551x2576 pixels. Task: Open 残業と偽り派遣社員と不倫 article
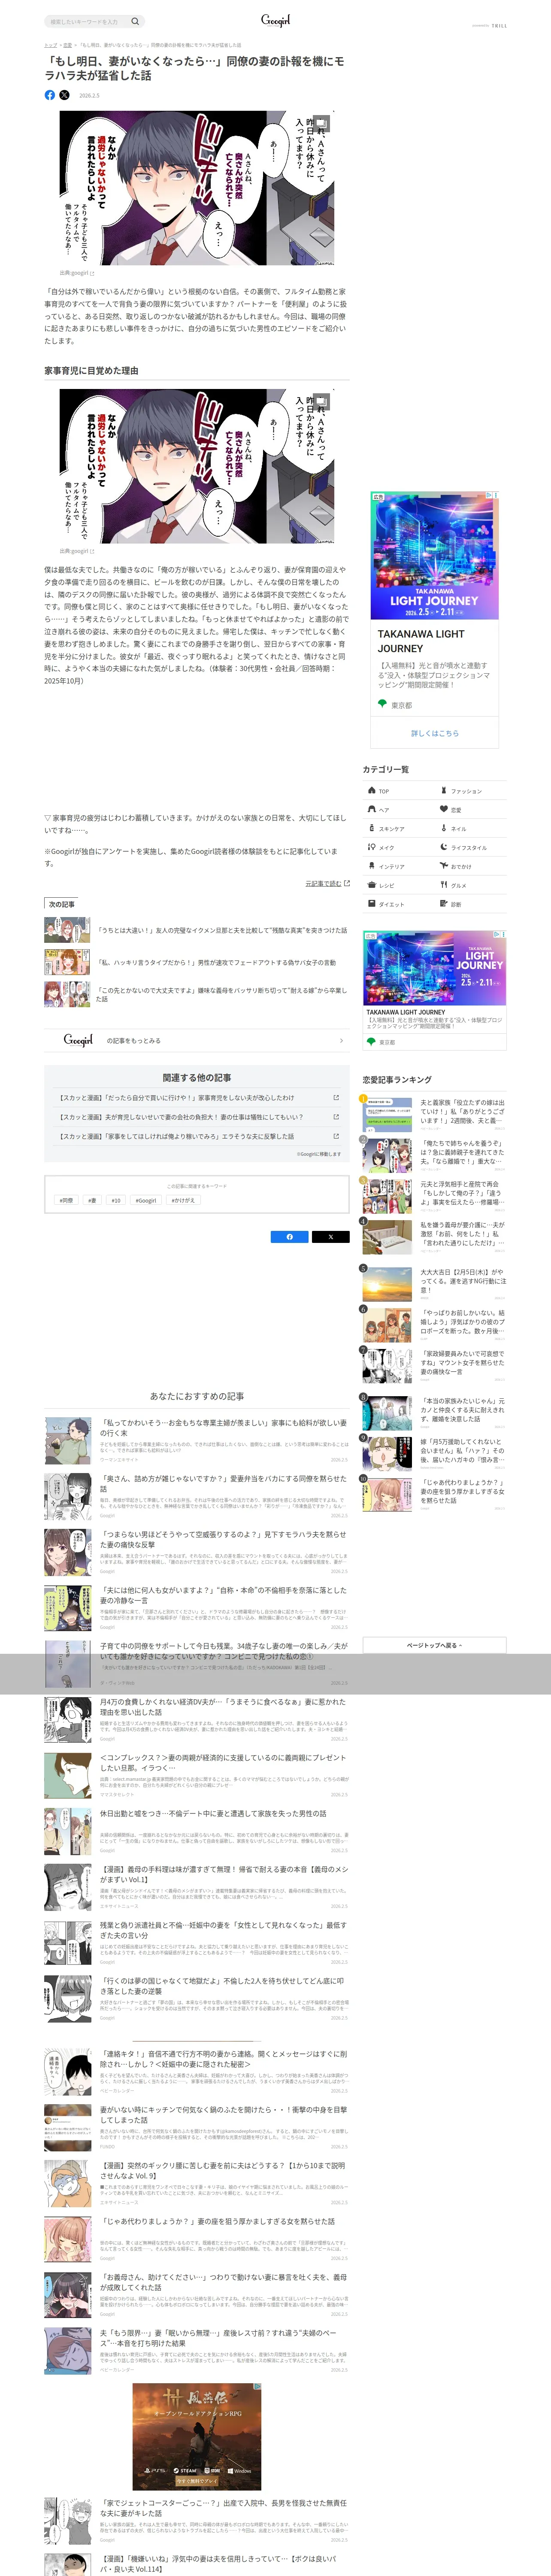tap(196, 1944)
